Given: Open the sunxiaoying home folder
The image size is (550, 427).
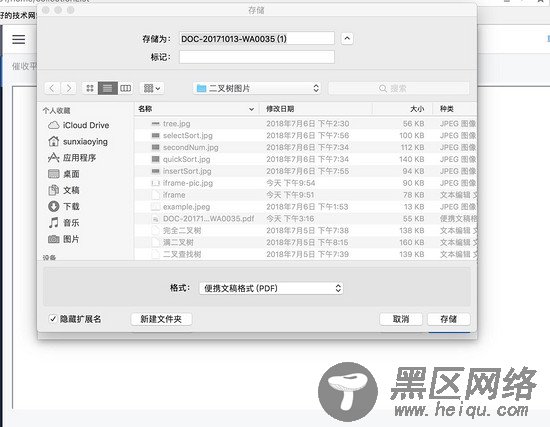Looking at the screenshot, I should (78, 141).
